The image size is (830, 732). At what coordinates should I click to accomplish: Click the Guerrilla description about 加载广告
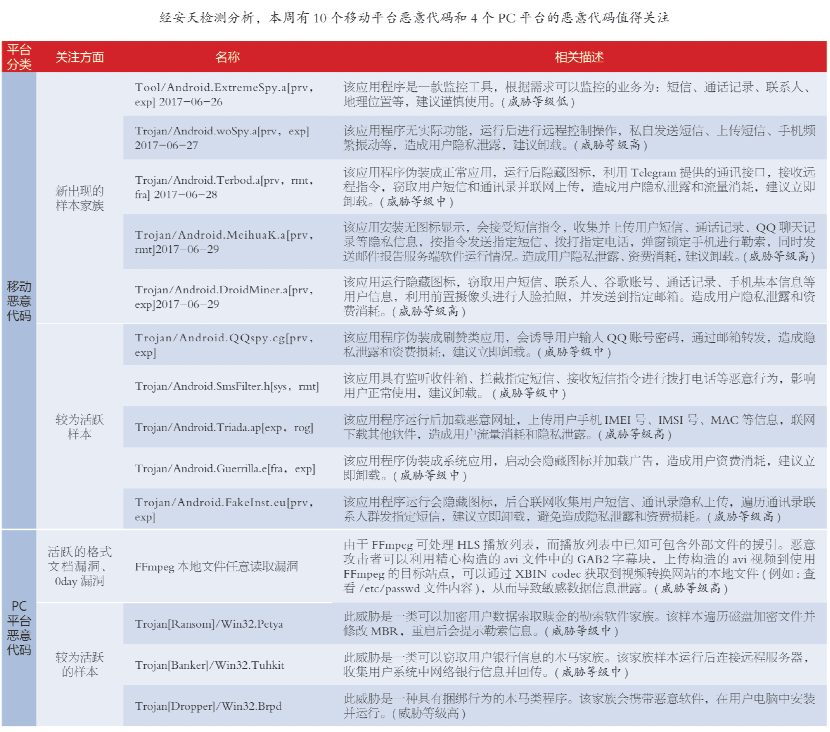pyautogui.click(x=579, y=468)
